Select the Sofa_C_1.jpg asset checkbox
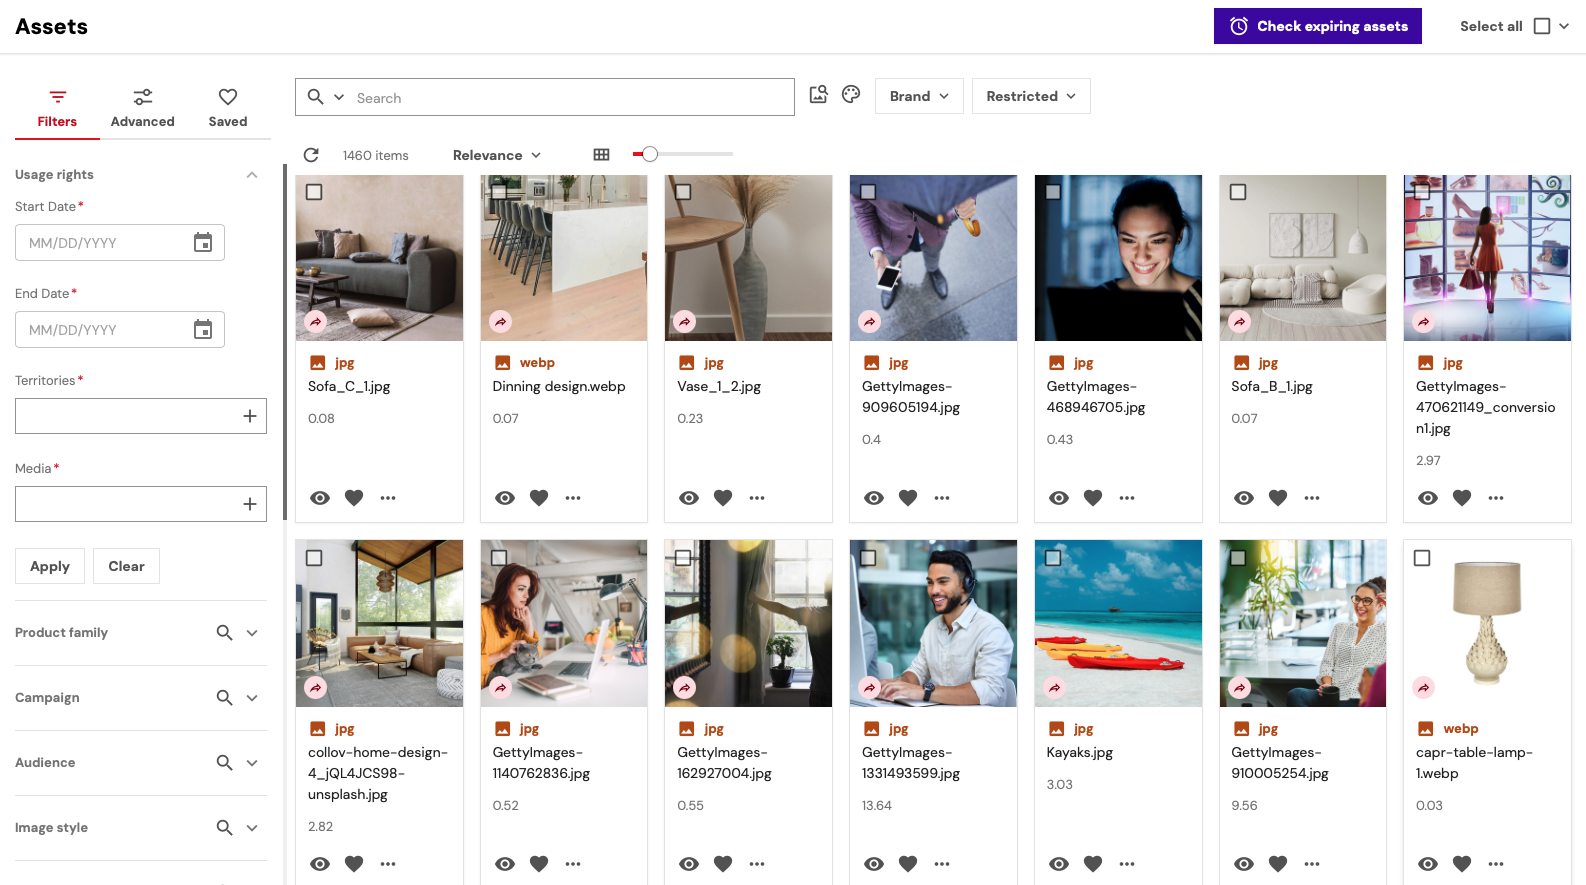The height and width of the screenshot is (885, 1586). [x=314, y=192]
